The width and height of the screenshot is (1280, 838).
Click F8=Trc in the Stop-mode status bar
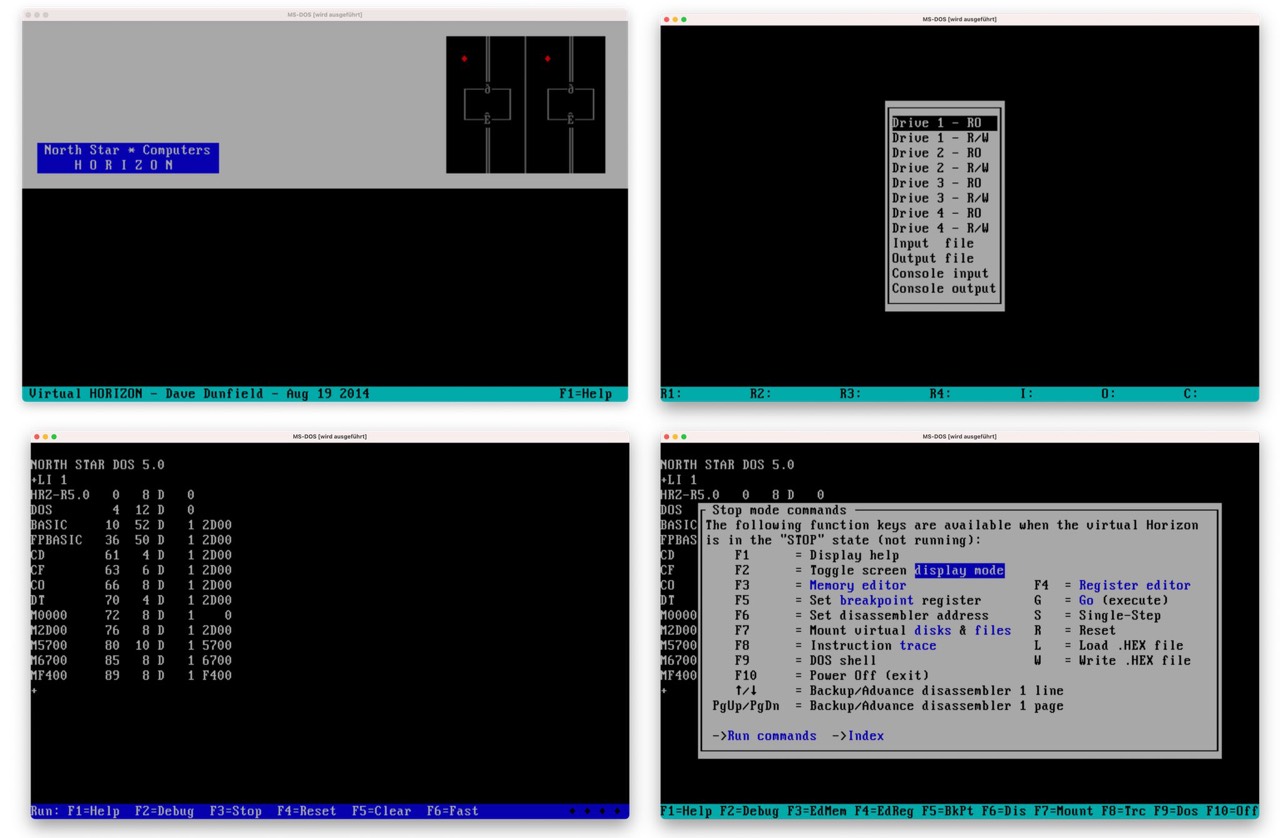1124,811
